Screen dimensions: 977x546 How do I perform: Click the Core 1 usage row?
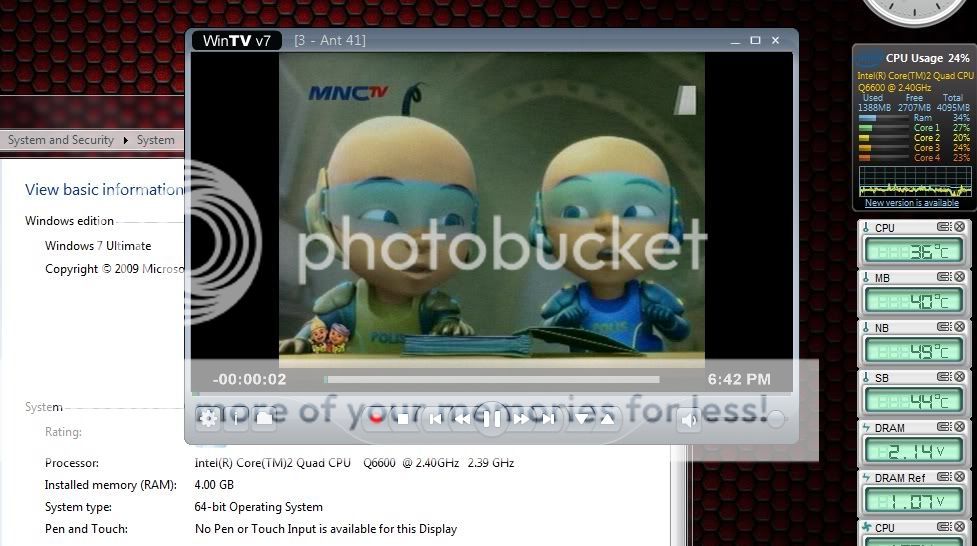[914, 128]
